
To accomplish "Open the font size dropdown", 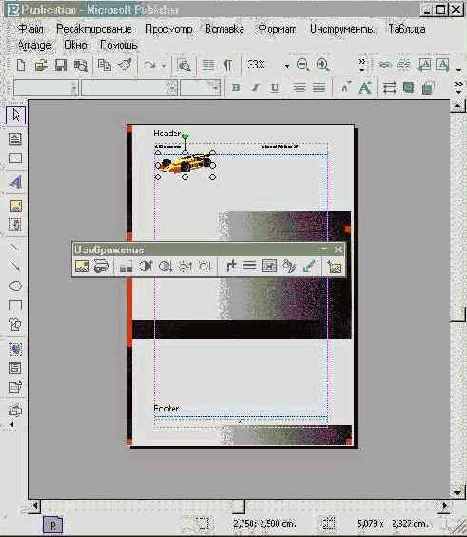I will coord(215,88).
